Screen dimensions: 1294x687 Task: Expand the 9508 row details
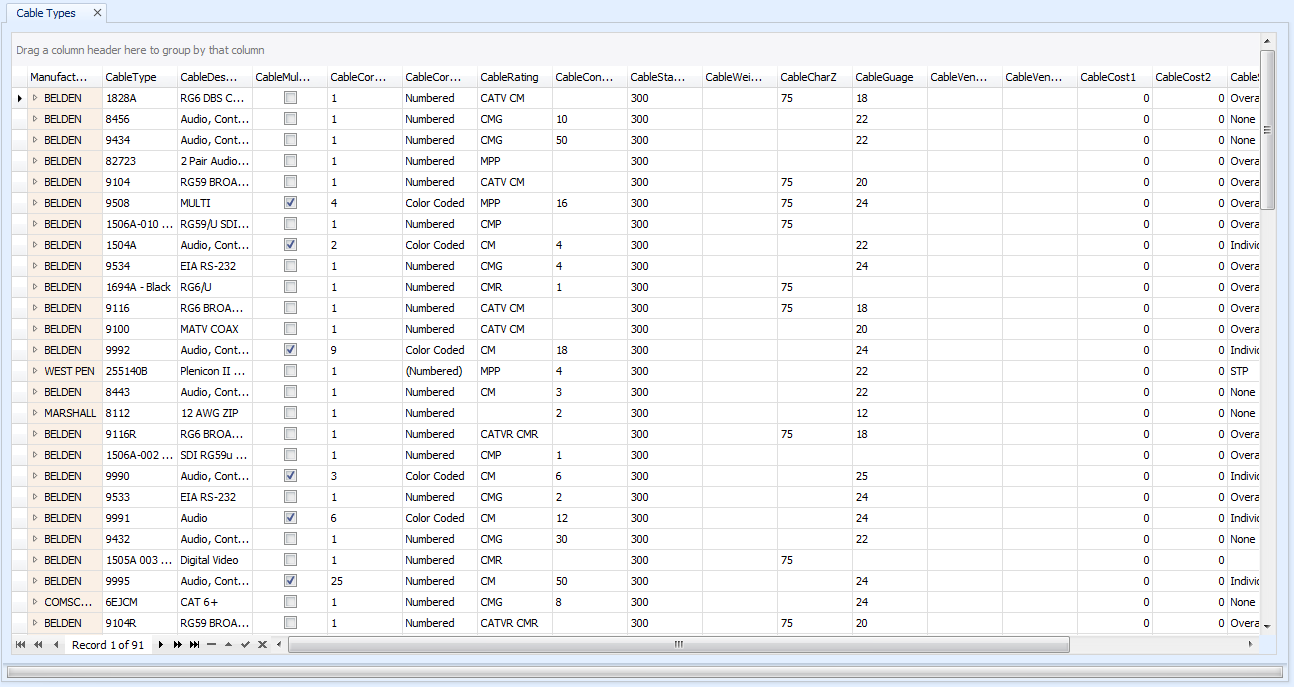click(35, 203)
